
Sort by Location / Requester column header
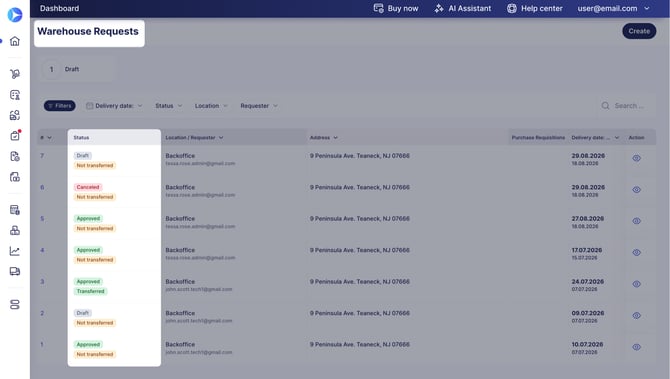(194, 138)
